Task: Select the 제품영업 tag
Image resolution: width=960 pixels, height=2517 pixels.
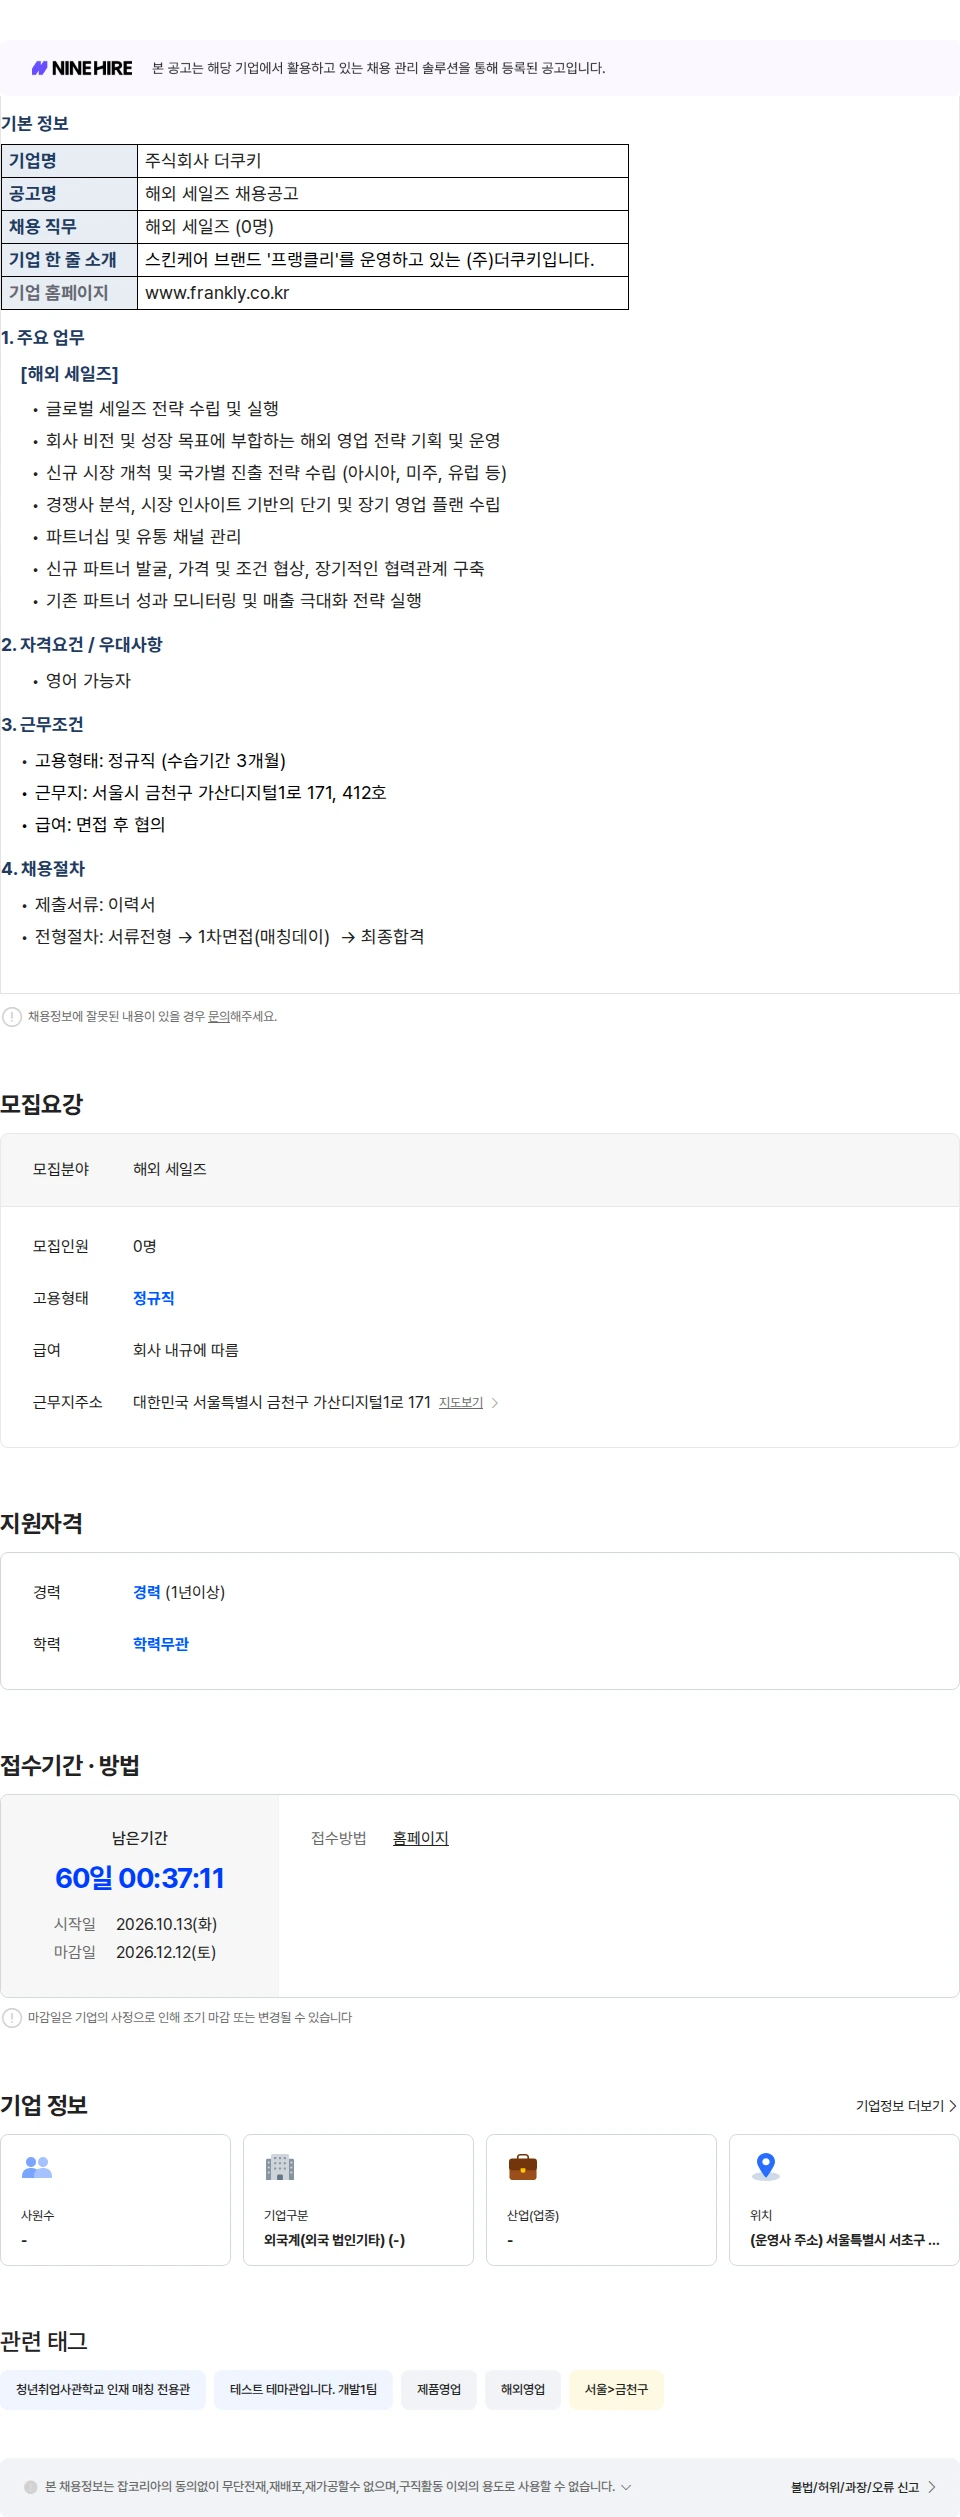Action: pos(439,2390)
